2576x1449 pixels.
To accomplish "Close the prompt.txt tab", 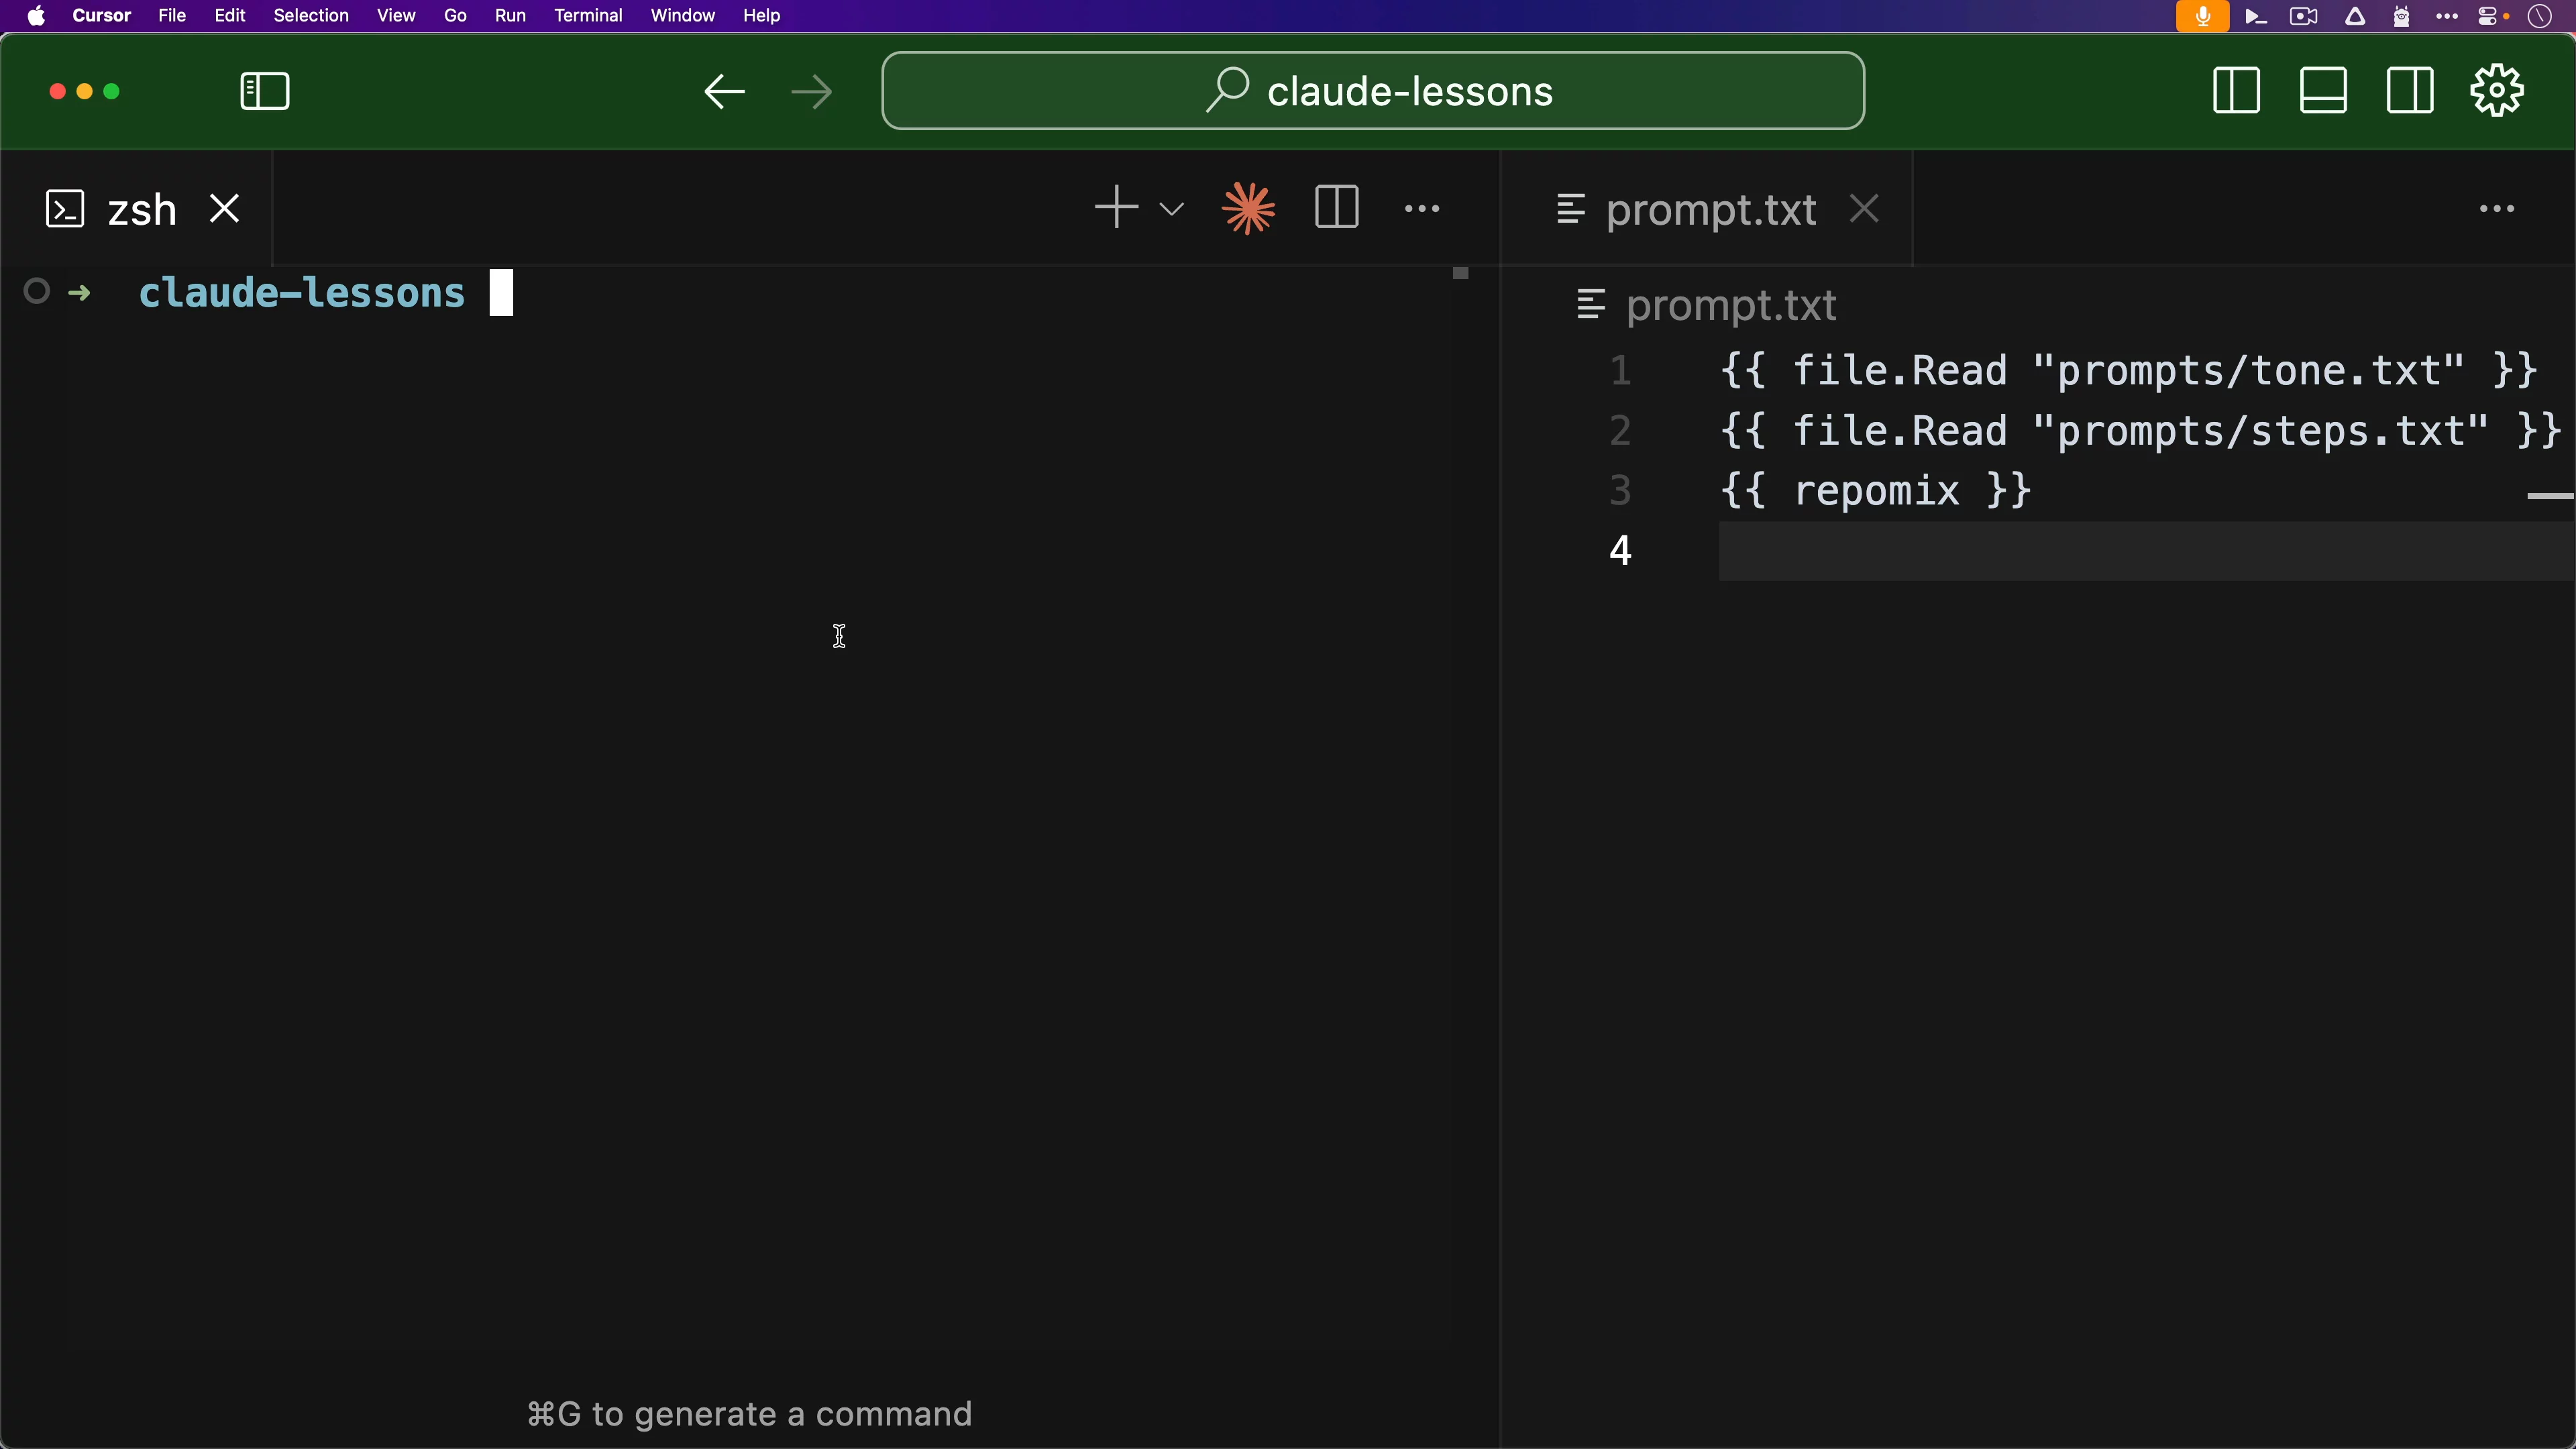I will (x=1865, y=209).
